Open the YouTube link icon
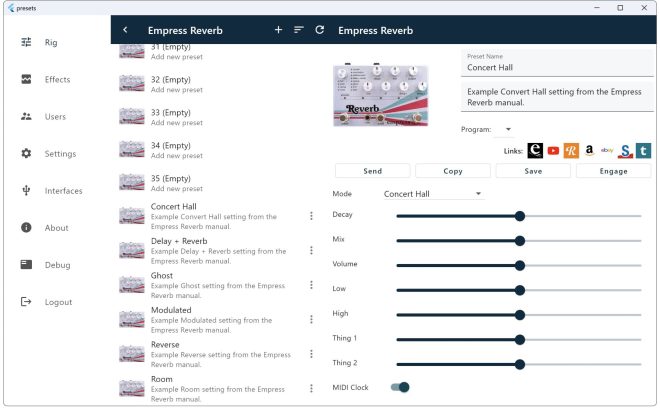 tap(553, 151)
